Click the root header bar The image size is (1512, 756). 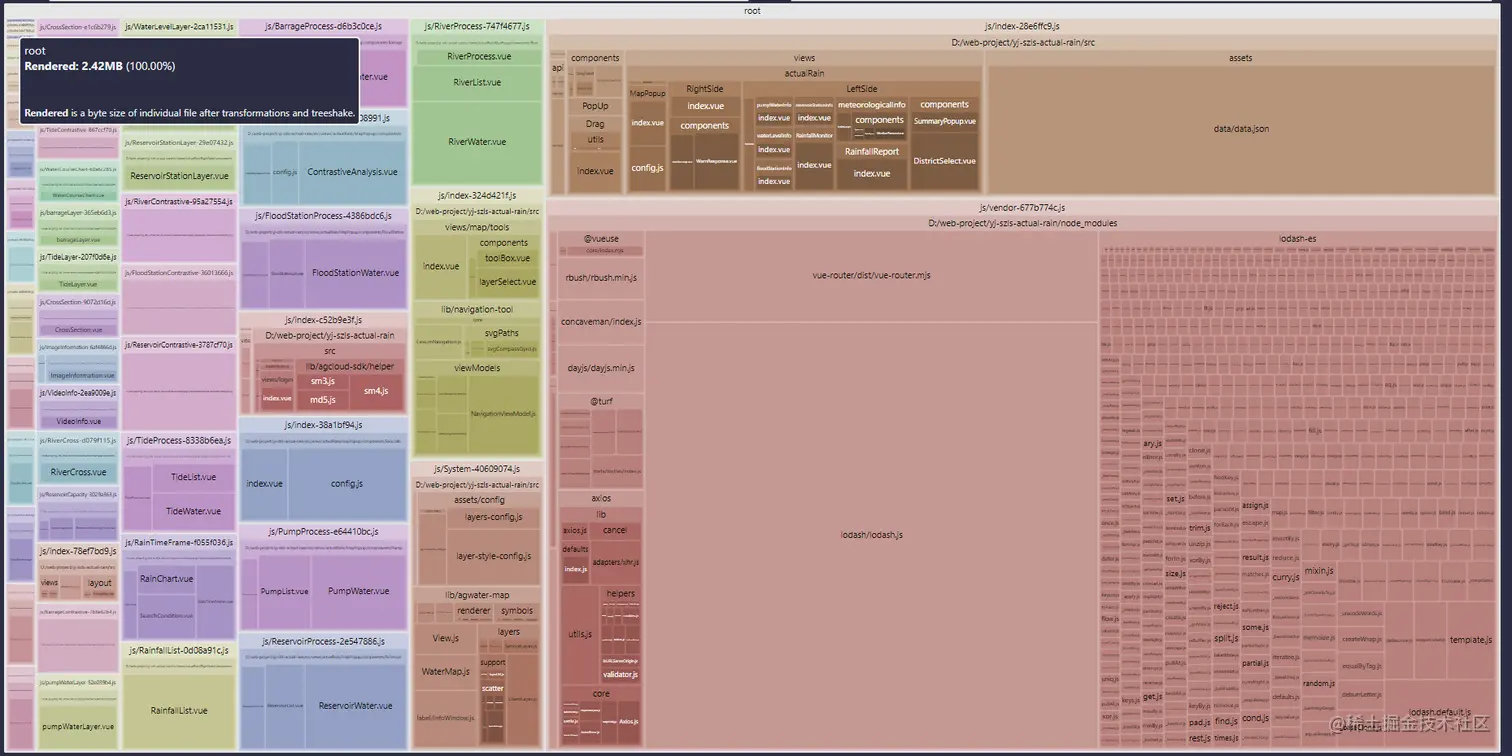tap(752, 10)
